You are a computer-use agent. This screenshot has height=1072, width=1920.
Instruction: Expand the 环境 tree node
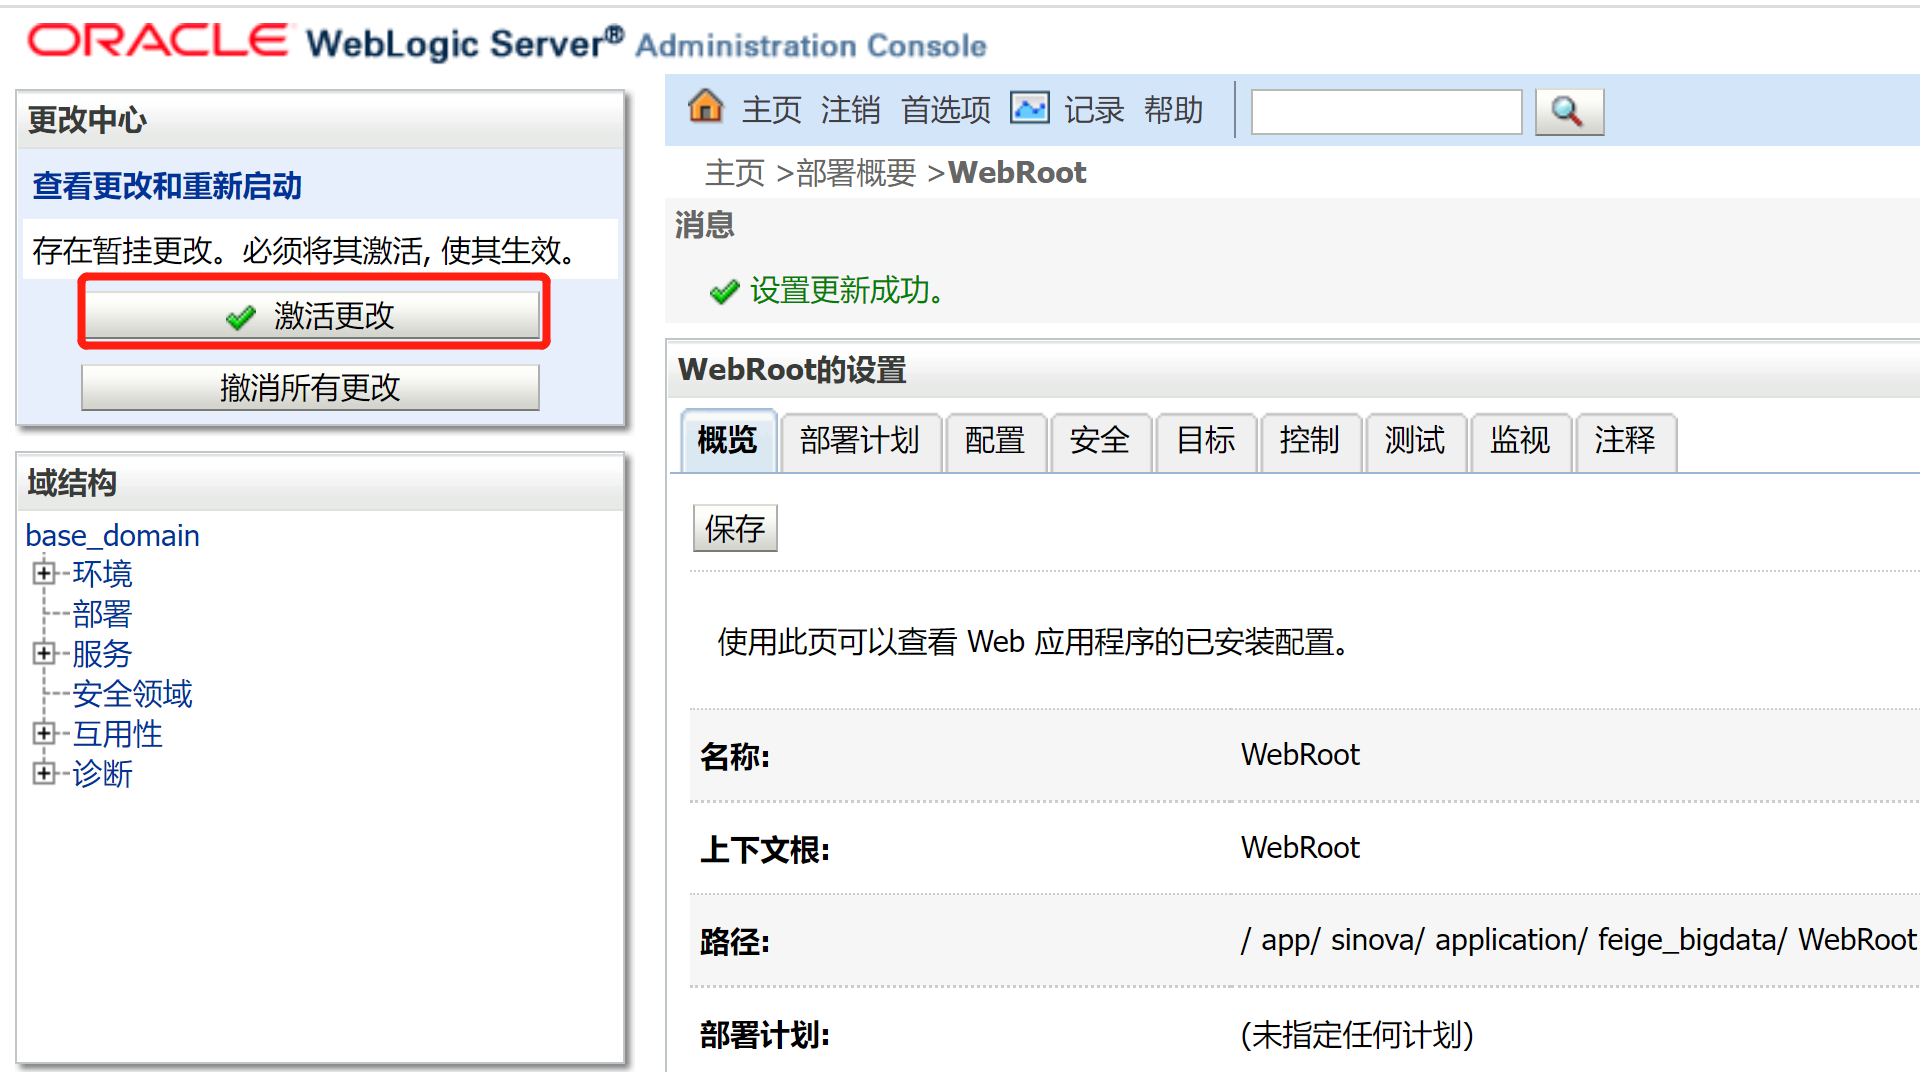43,573
